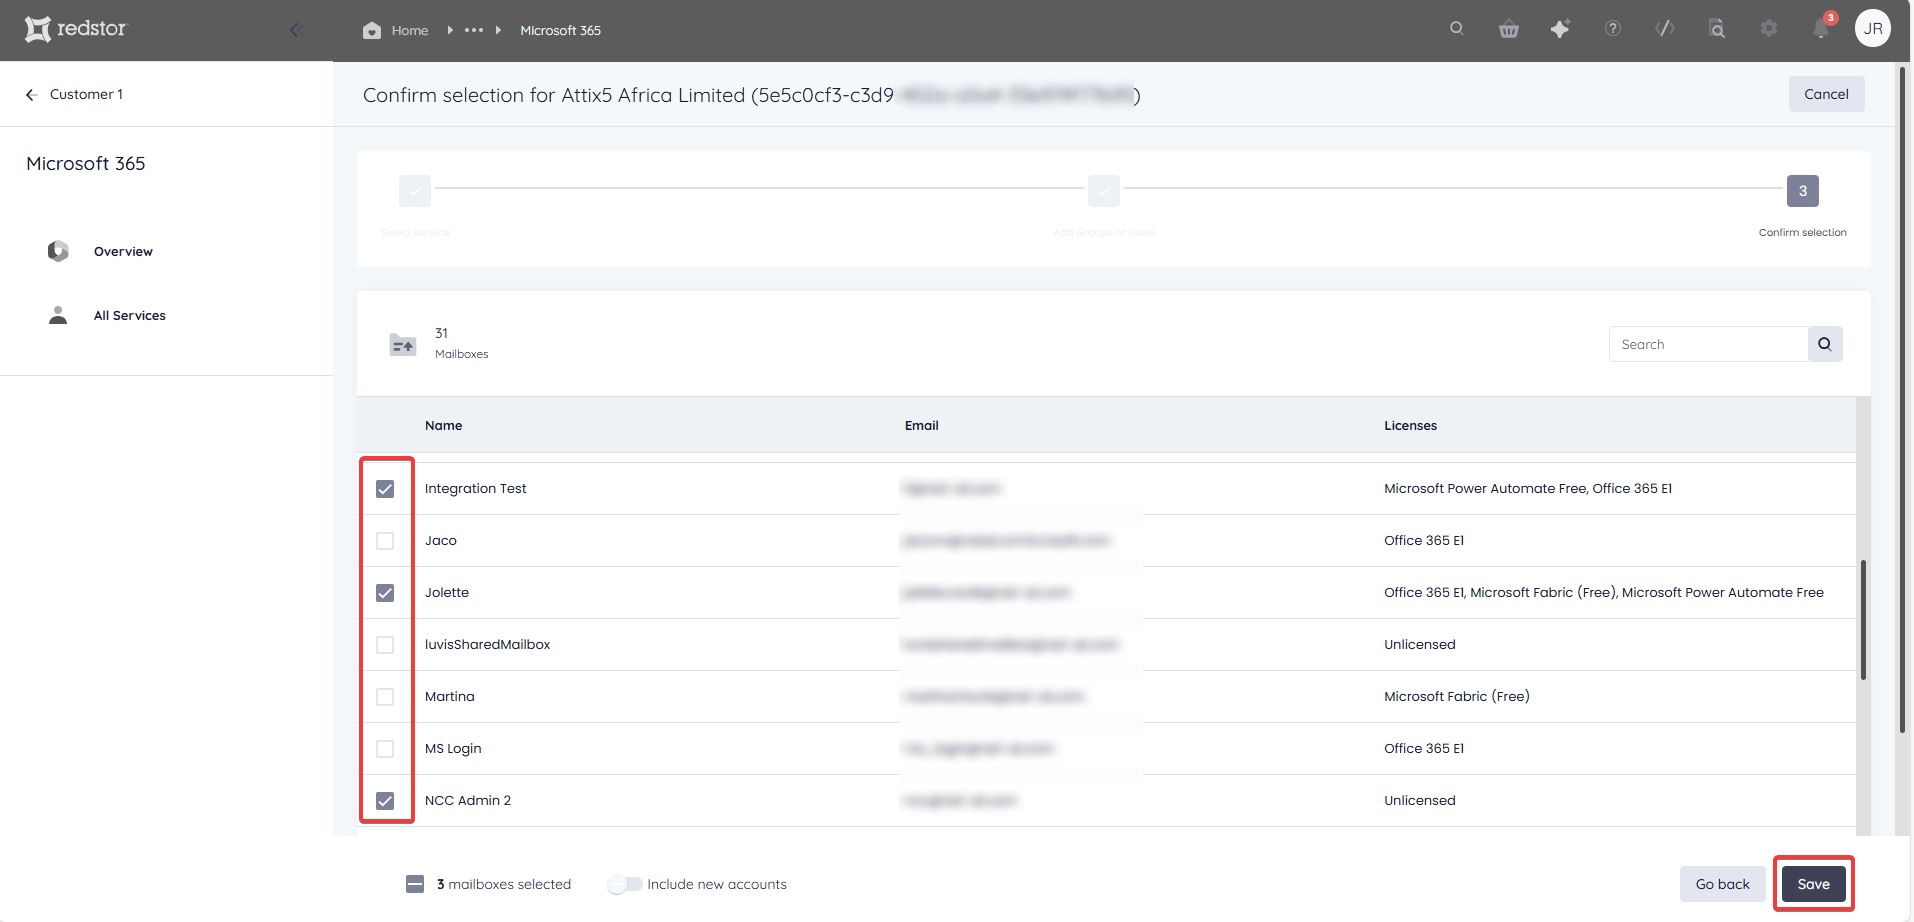Image resolution: width=1914 pixels, height=922 pixels.
Task: Open the basket icon in header
Action: 1509,29
